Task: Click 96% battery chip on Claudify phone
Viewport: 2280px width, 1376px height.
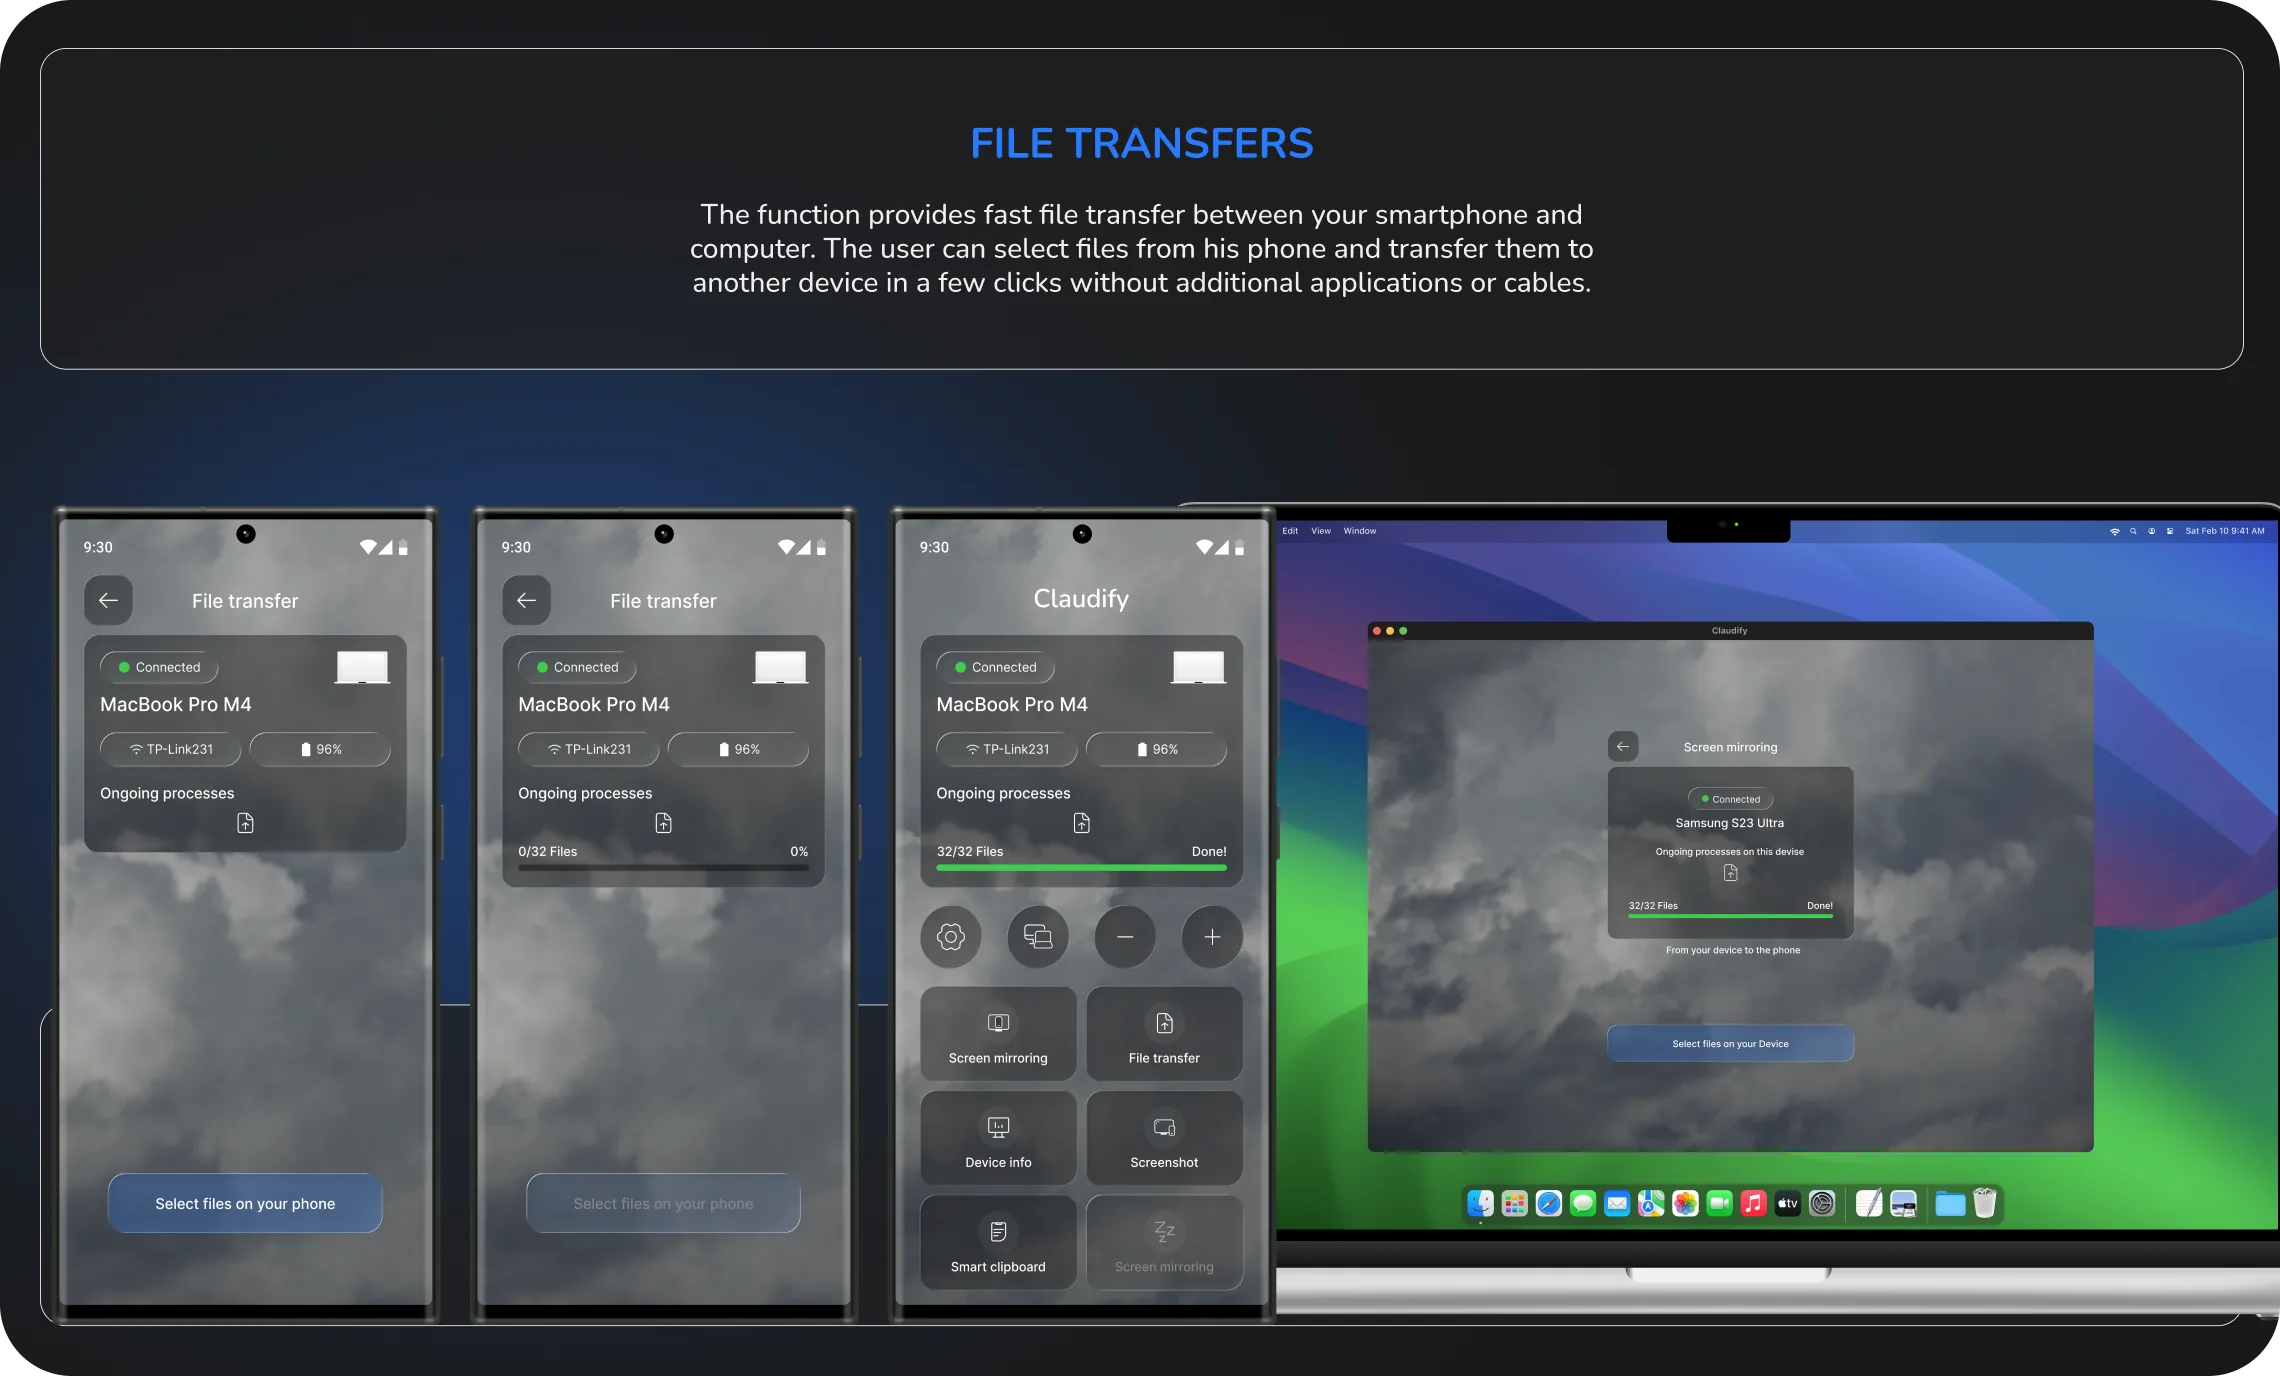Action: (1156, 749)
